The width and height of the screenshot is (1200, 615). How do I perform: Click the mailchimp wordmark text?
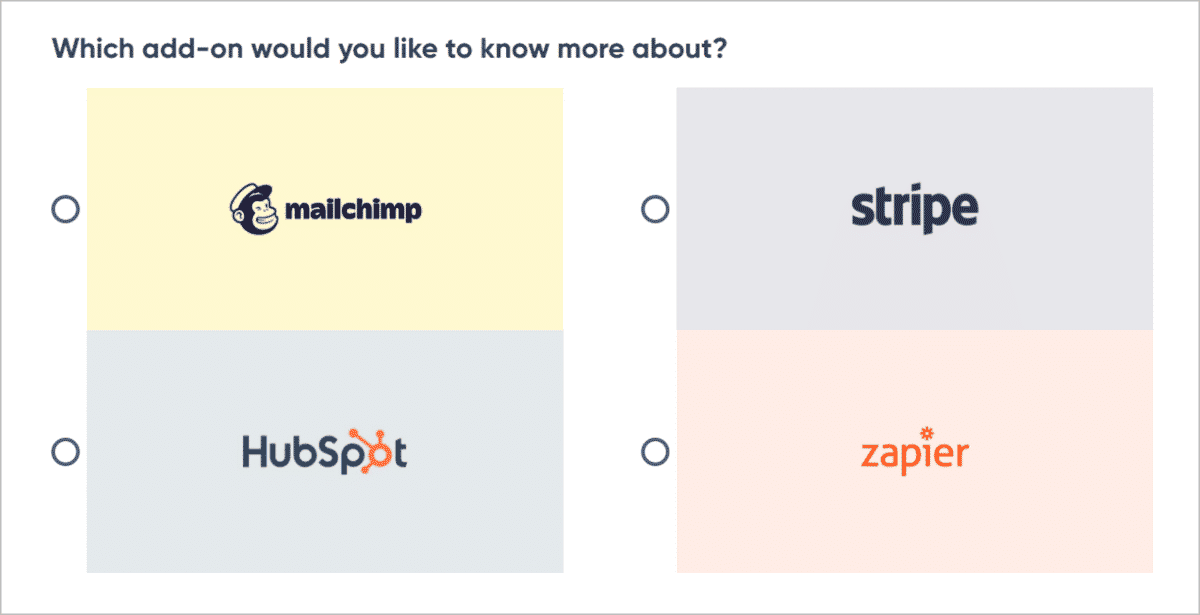point(353,210)
